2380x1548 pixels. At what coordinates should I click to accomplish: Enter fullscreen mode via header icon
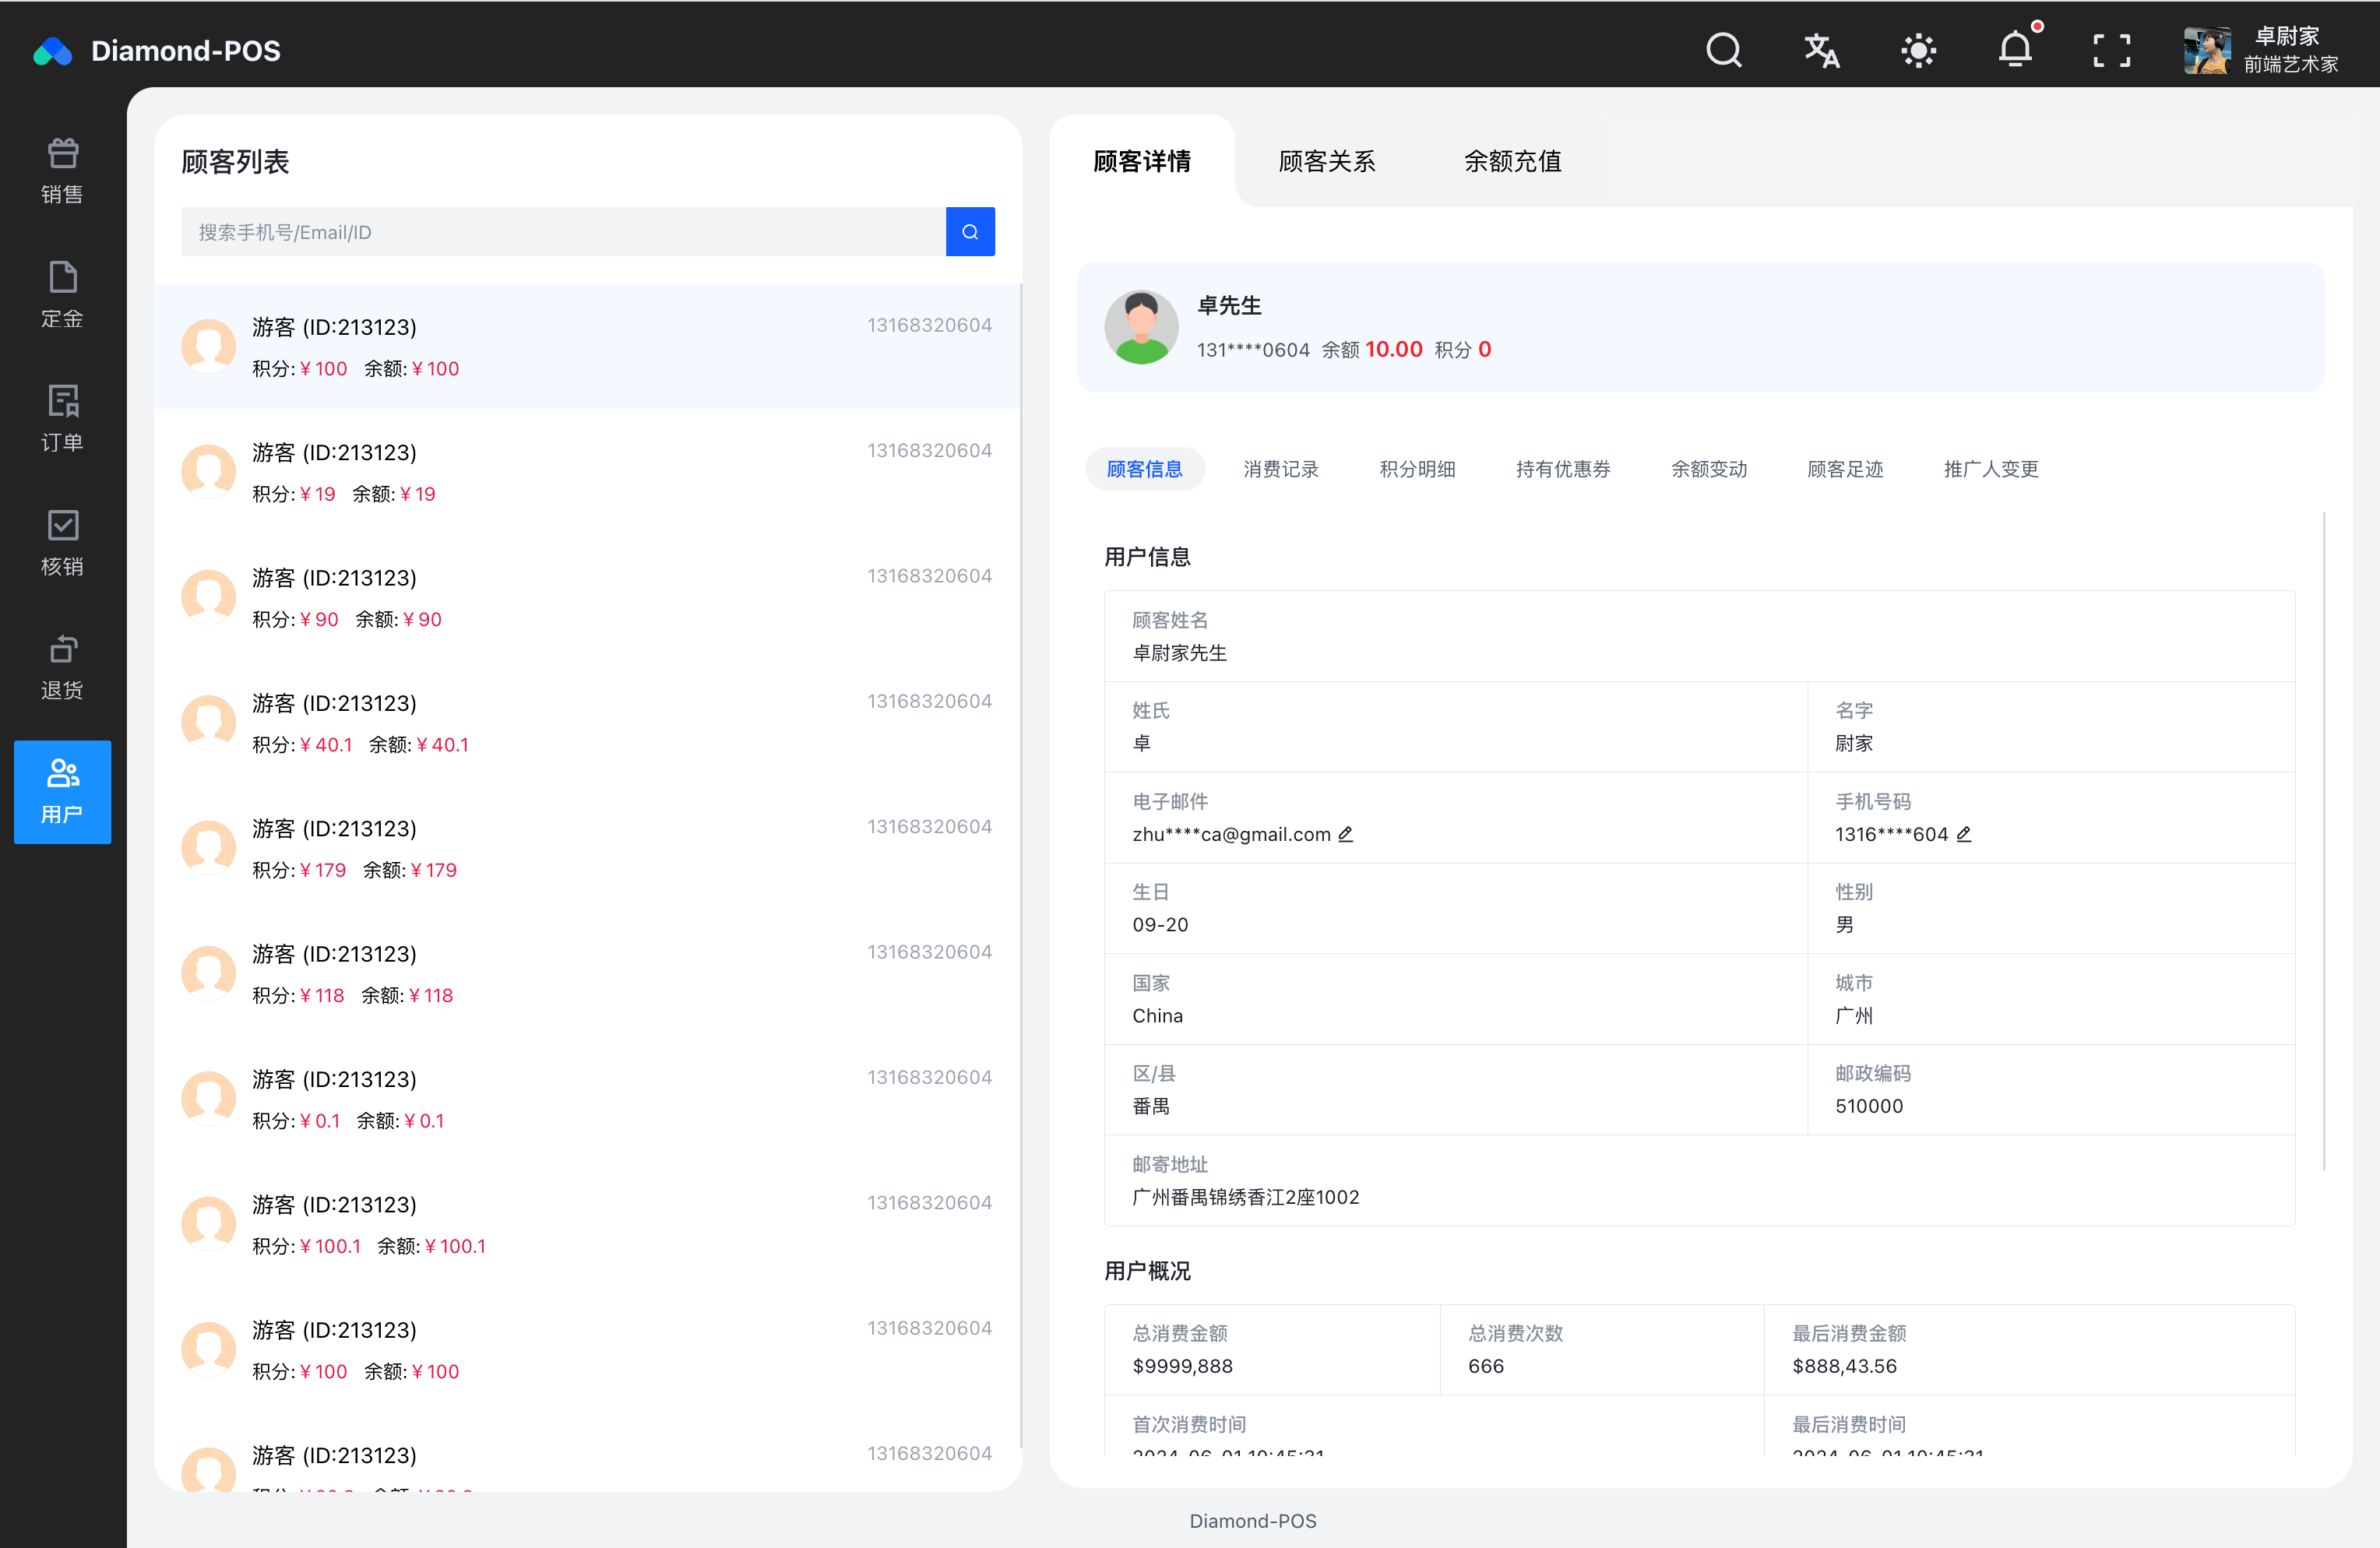click(x=2112, y=50)
